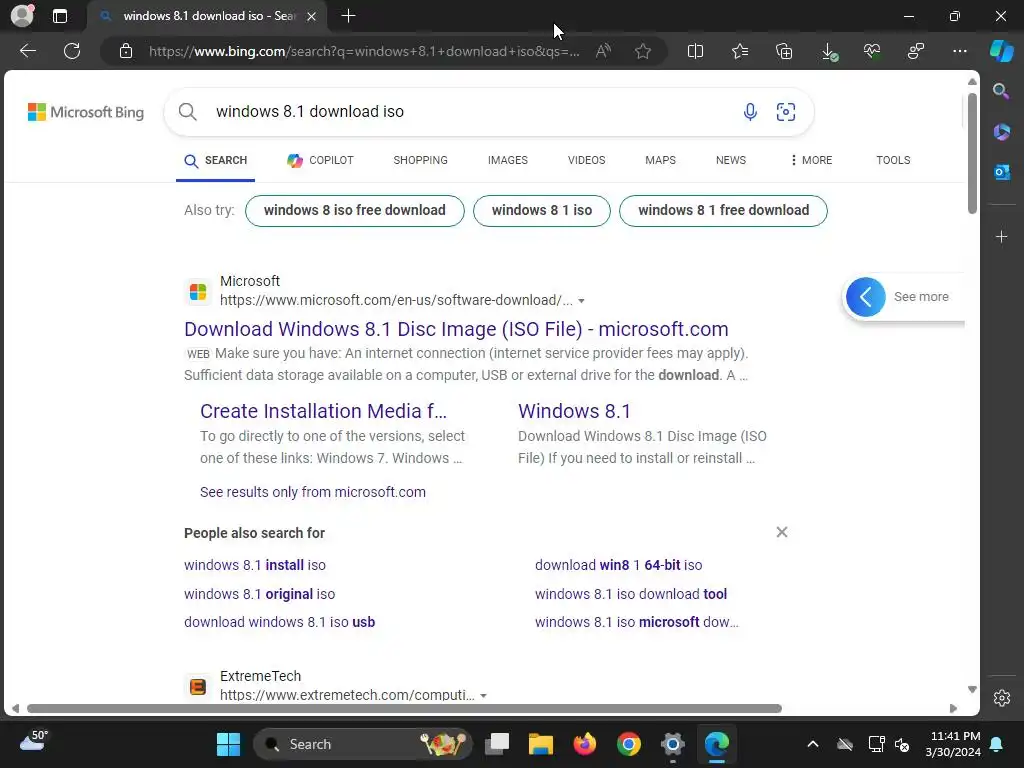Open the MORE search categories dropdown
Screen dimensions: 1024x768
811,160
